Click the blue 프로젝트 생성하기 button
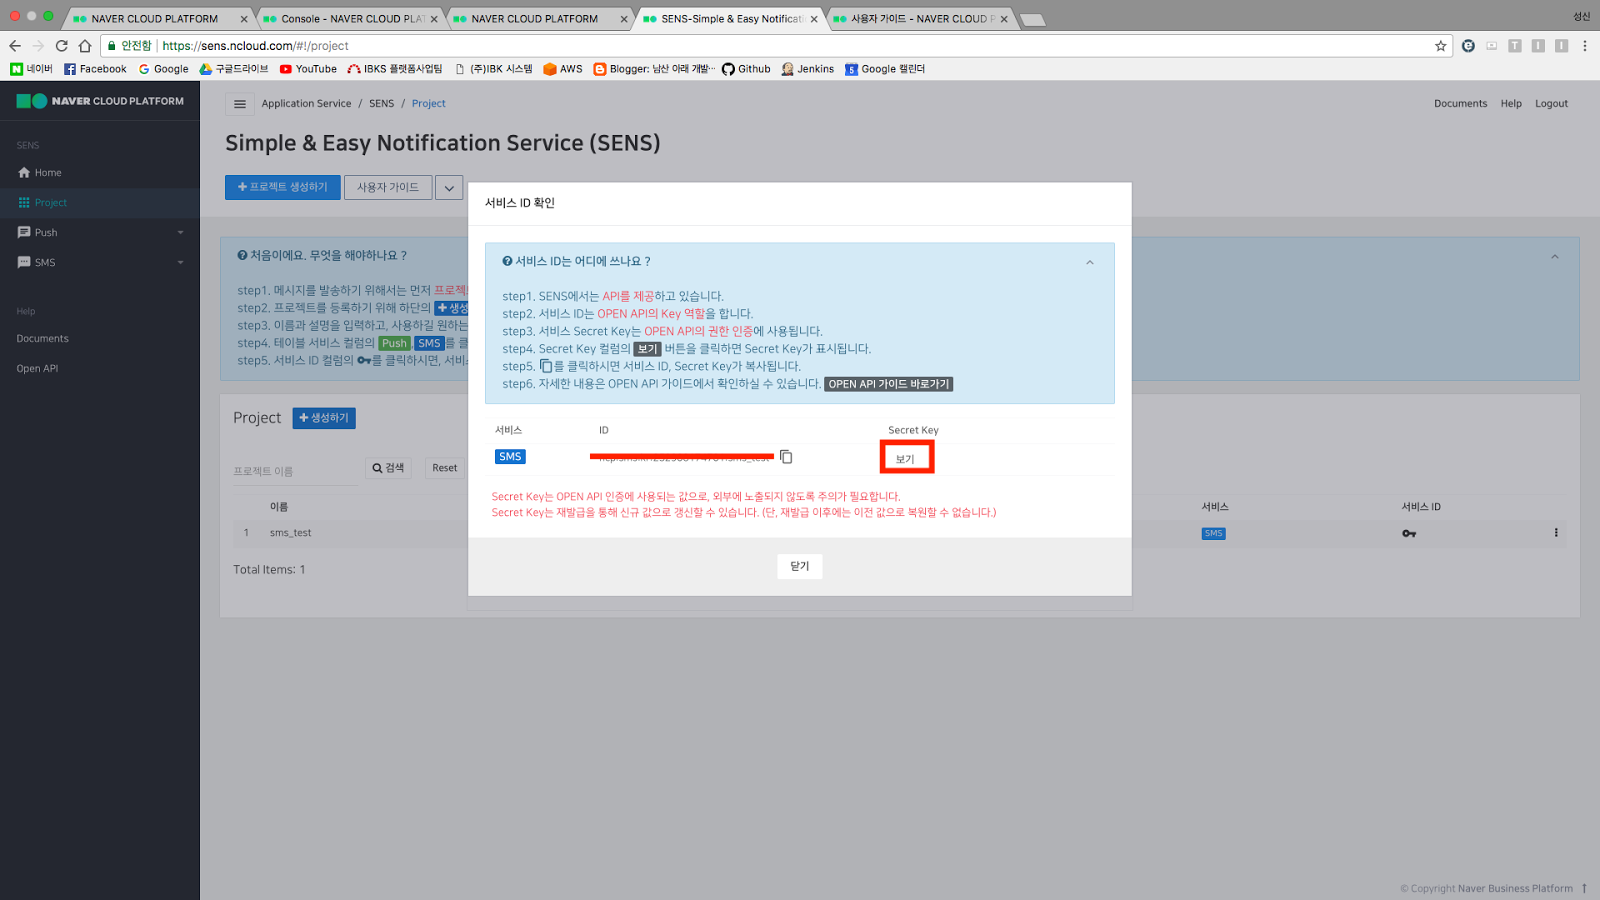1600x900 pixels. point(283,188)
